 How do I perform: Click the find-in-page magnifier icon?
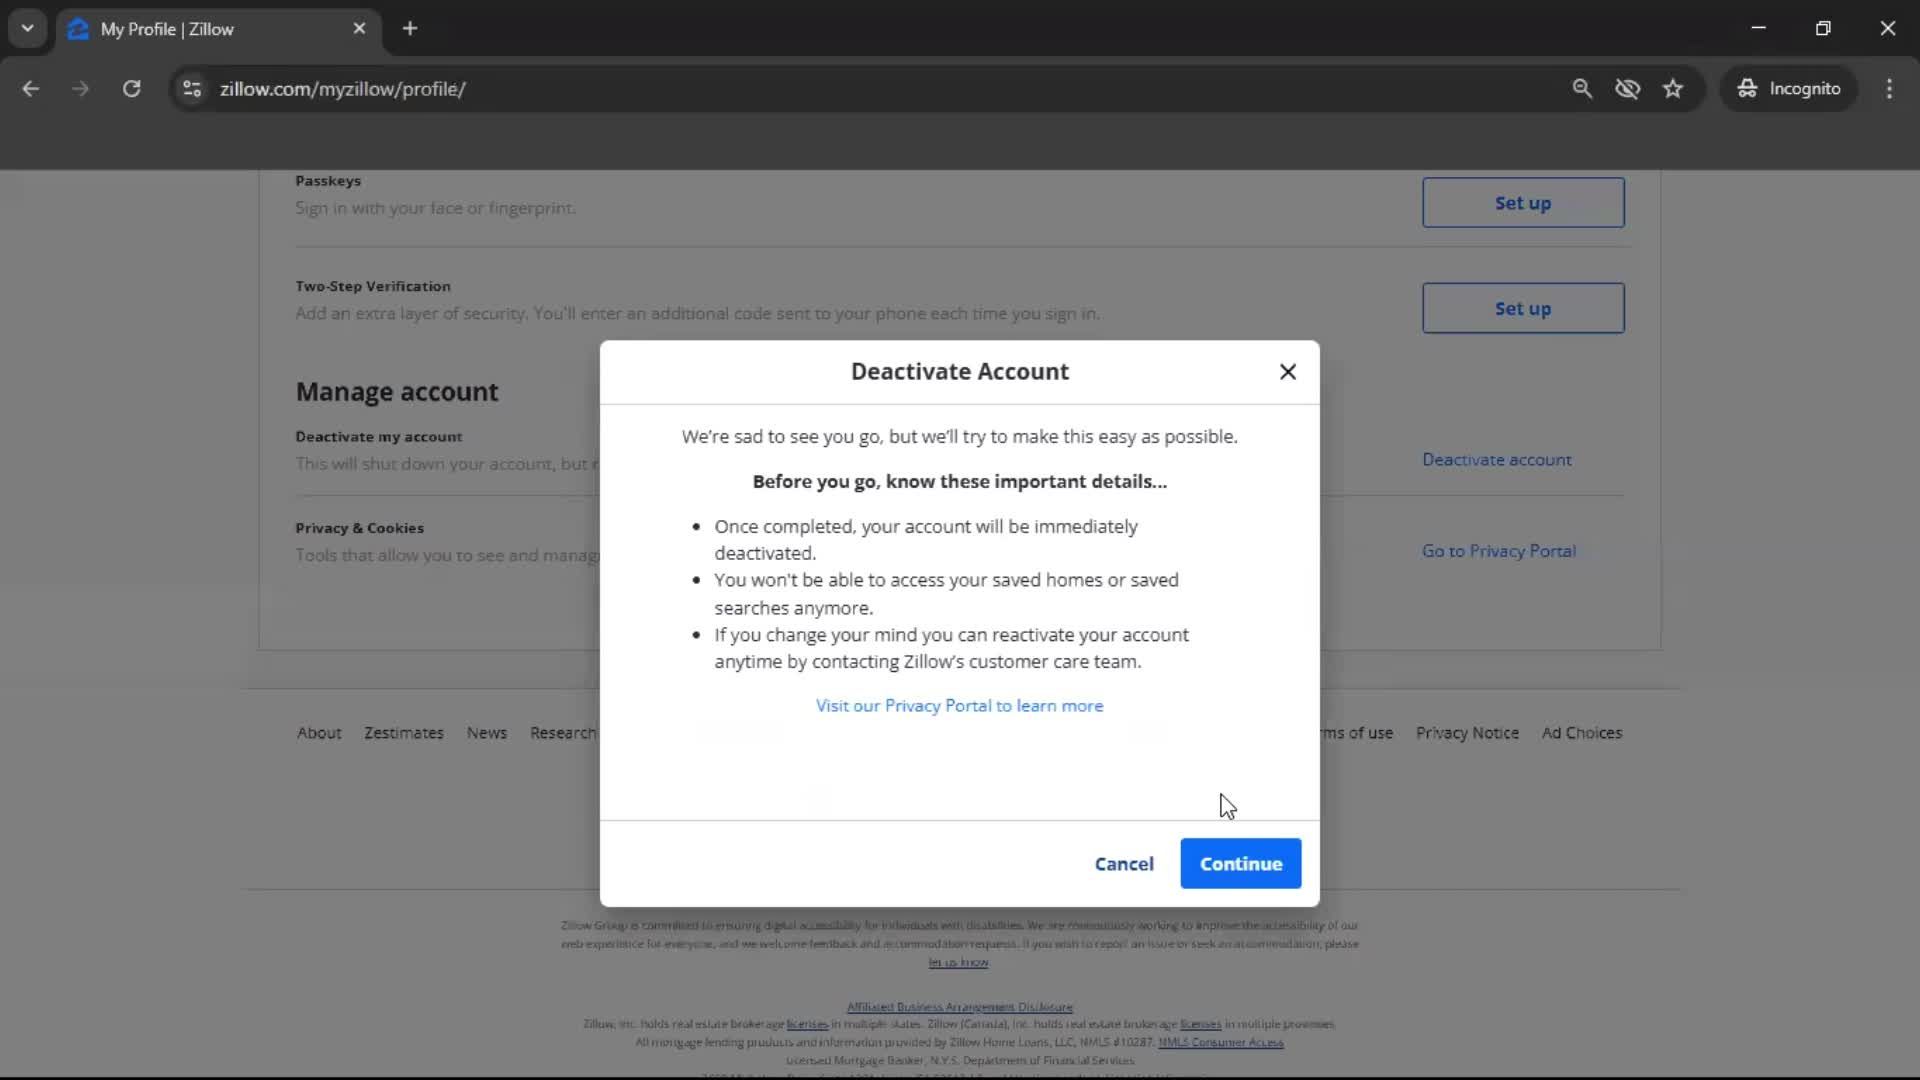coord(1583,88)
